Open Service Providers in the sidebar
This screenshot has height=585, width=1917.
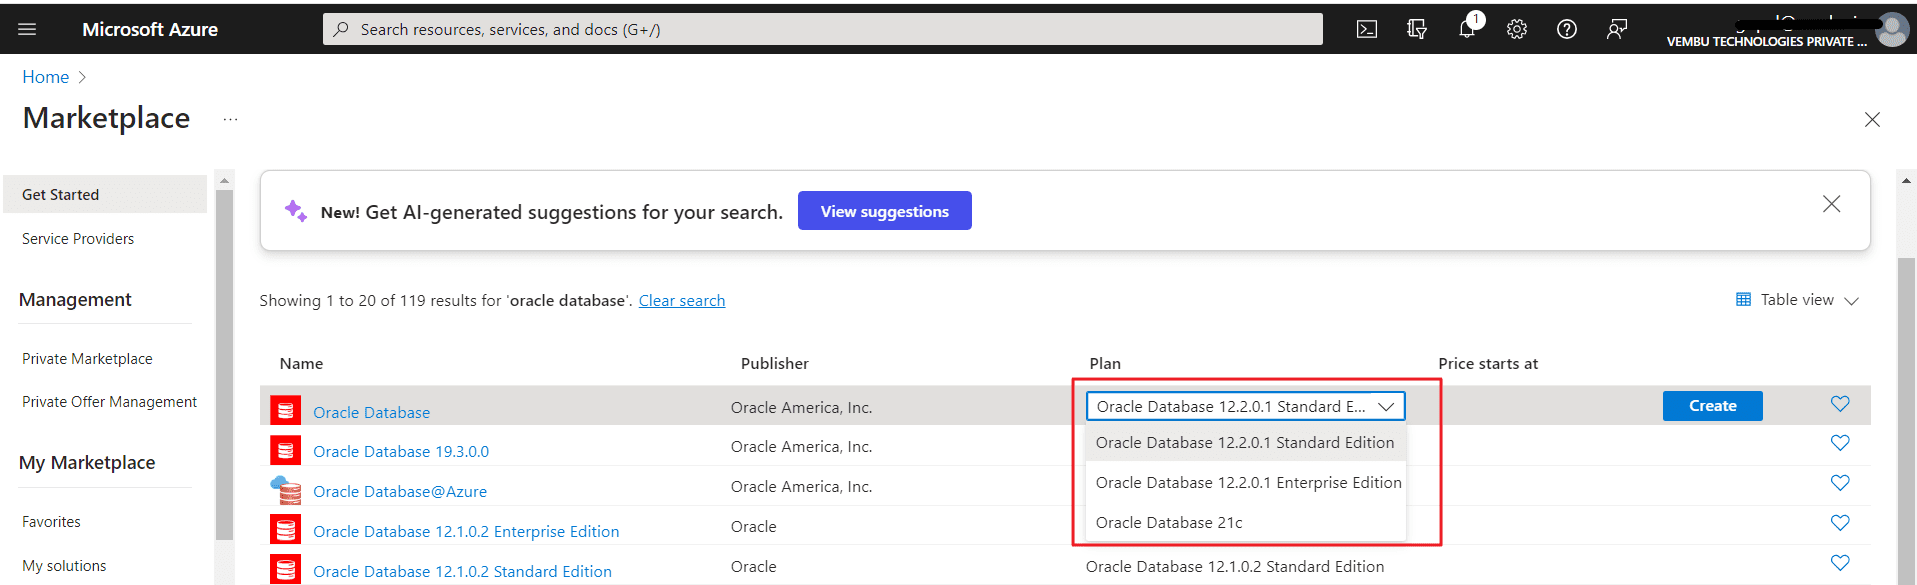78,239
